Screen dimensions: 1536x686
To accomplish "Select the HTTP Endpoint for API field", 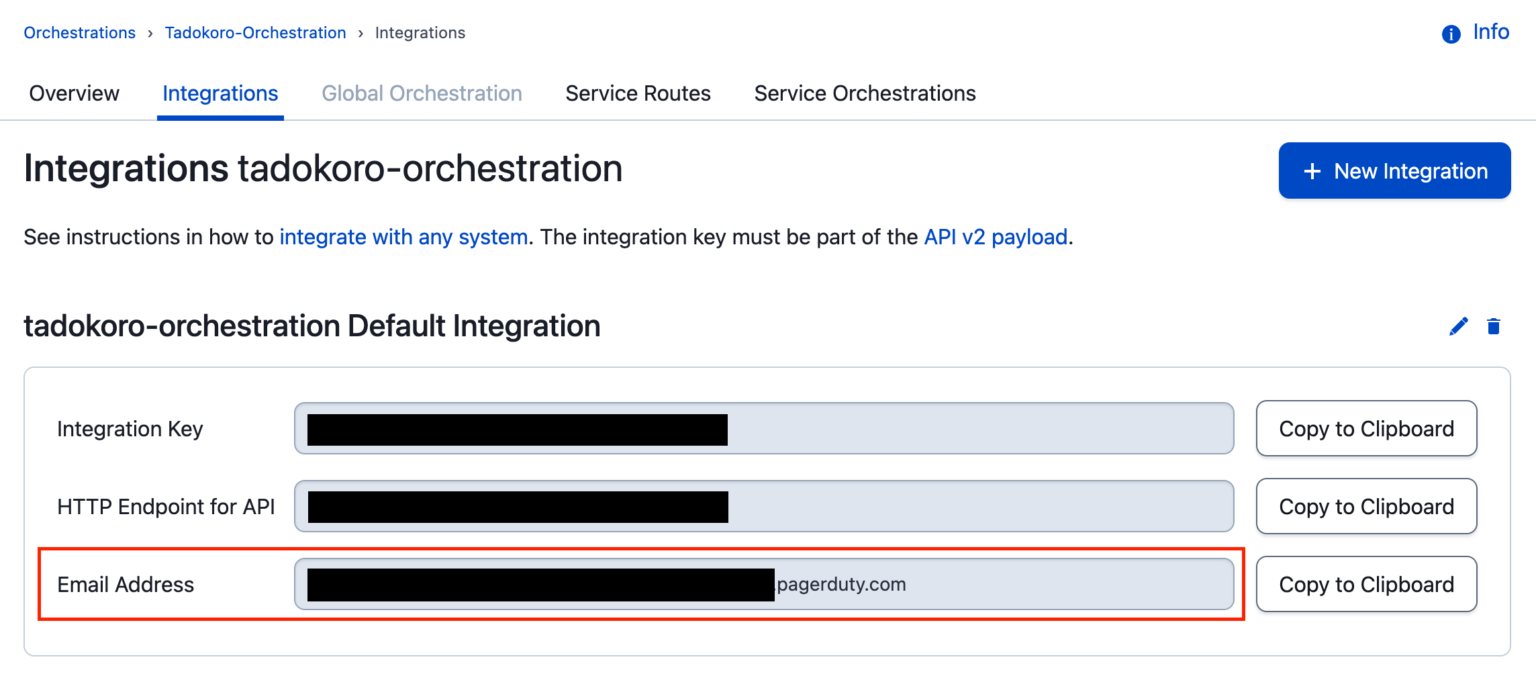I will [763, 506].
